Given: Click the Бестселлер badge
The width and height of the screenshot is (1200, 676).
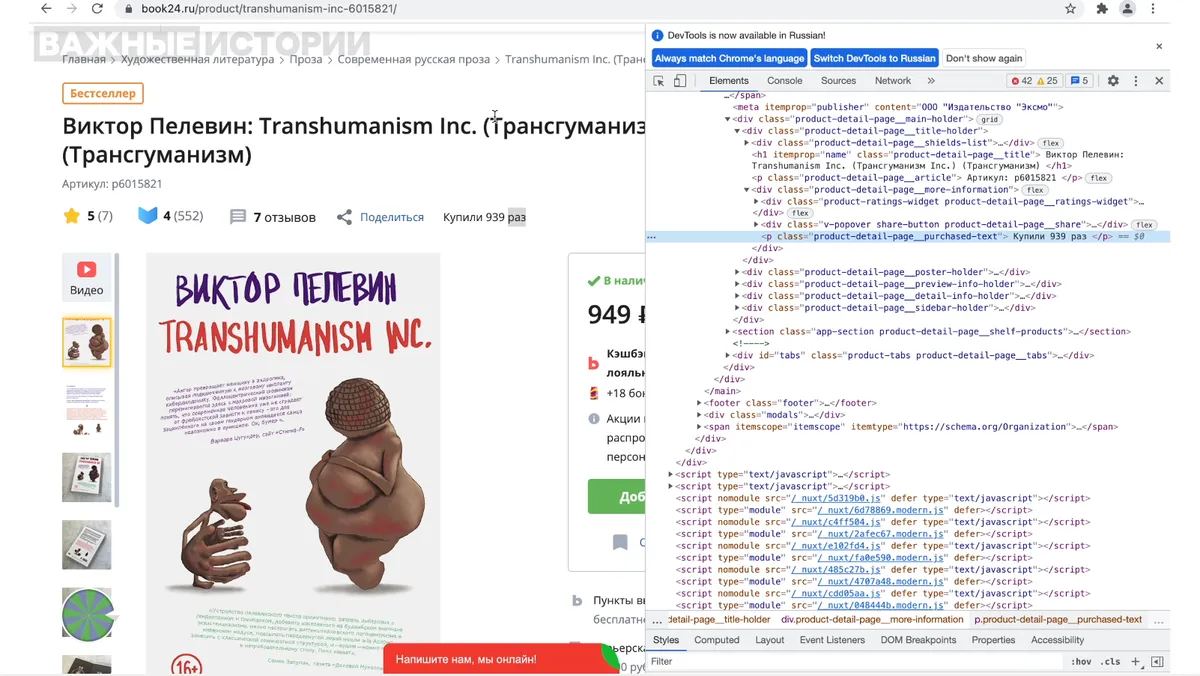Looking at the screenshot, I should point(103,94).
